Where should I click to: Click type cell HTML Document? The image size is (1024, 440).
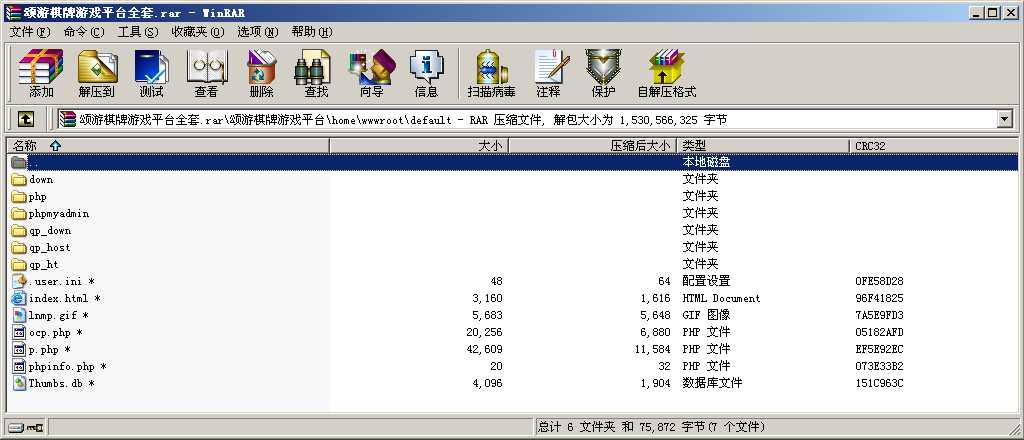click(x=721, y=298)
